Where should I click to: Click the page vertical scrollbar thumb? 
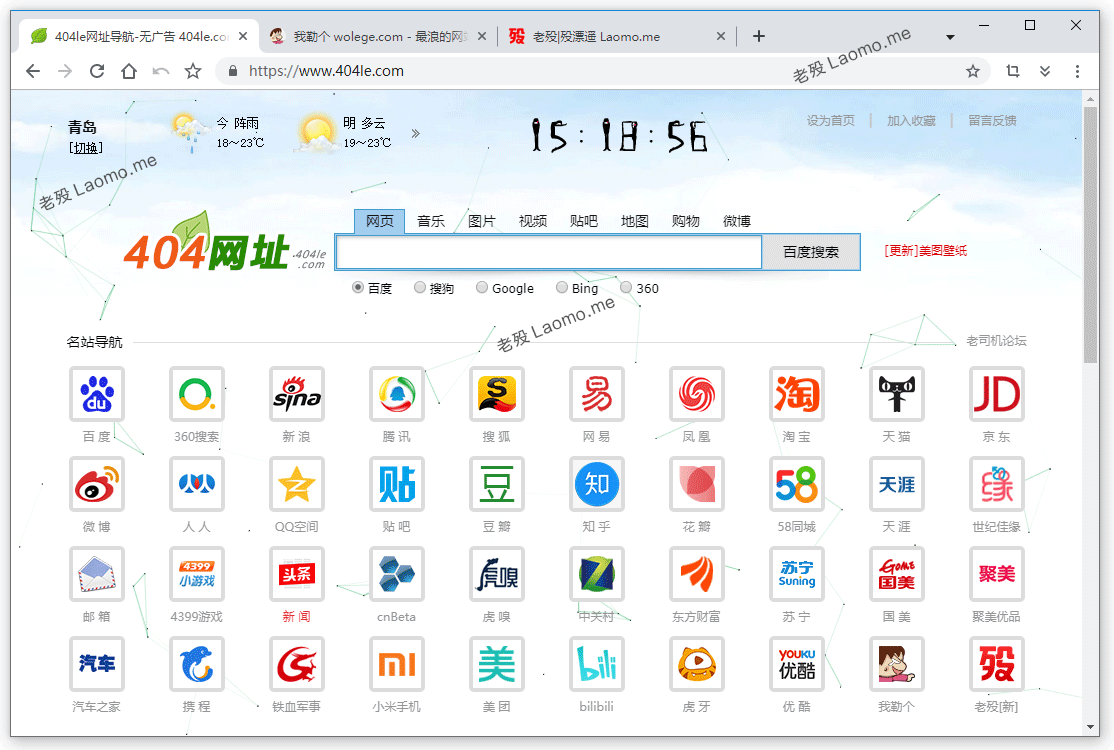click(1091, 234)
